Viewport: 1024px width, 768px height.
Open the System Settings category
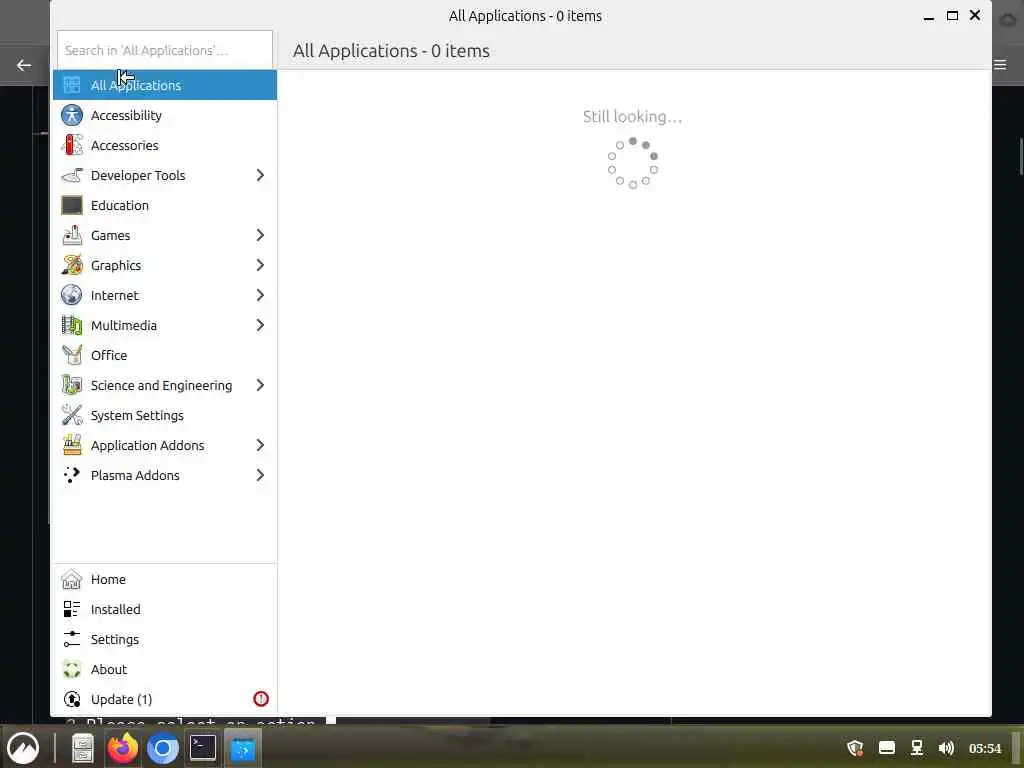point(165,415)
